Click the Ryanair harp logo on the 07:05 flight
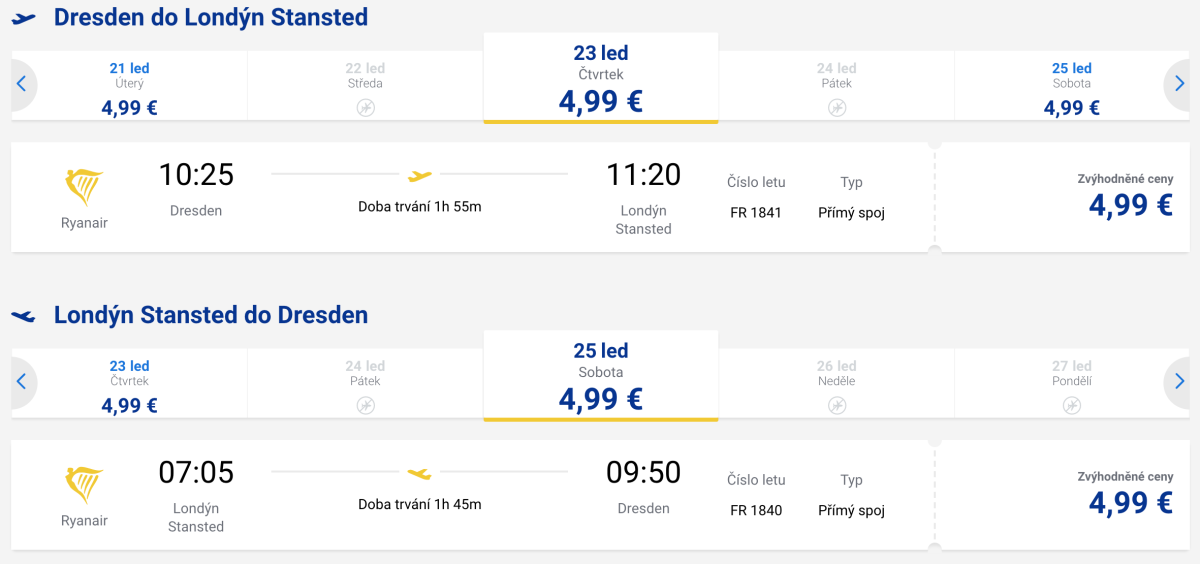Screen dimensions: 1200x564 click(x=84, y=486)
